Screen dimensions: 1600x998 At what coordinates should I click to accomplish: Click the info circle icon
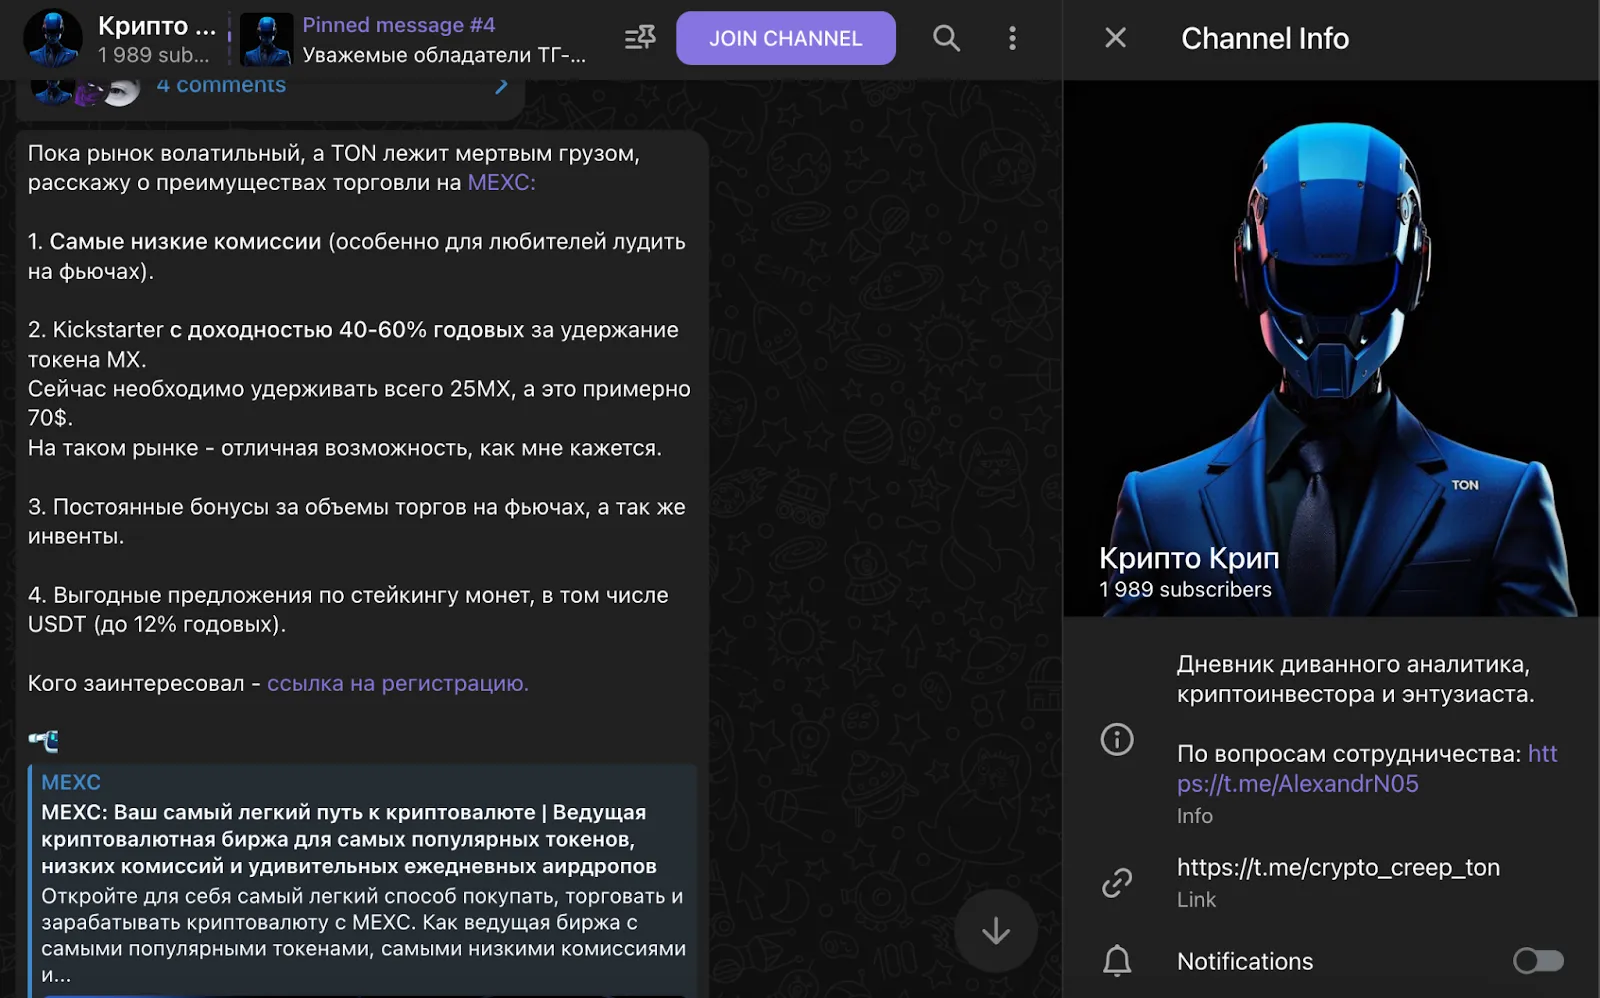[x=1117, y=739]
